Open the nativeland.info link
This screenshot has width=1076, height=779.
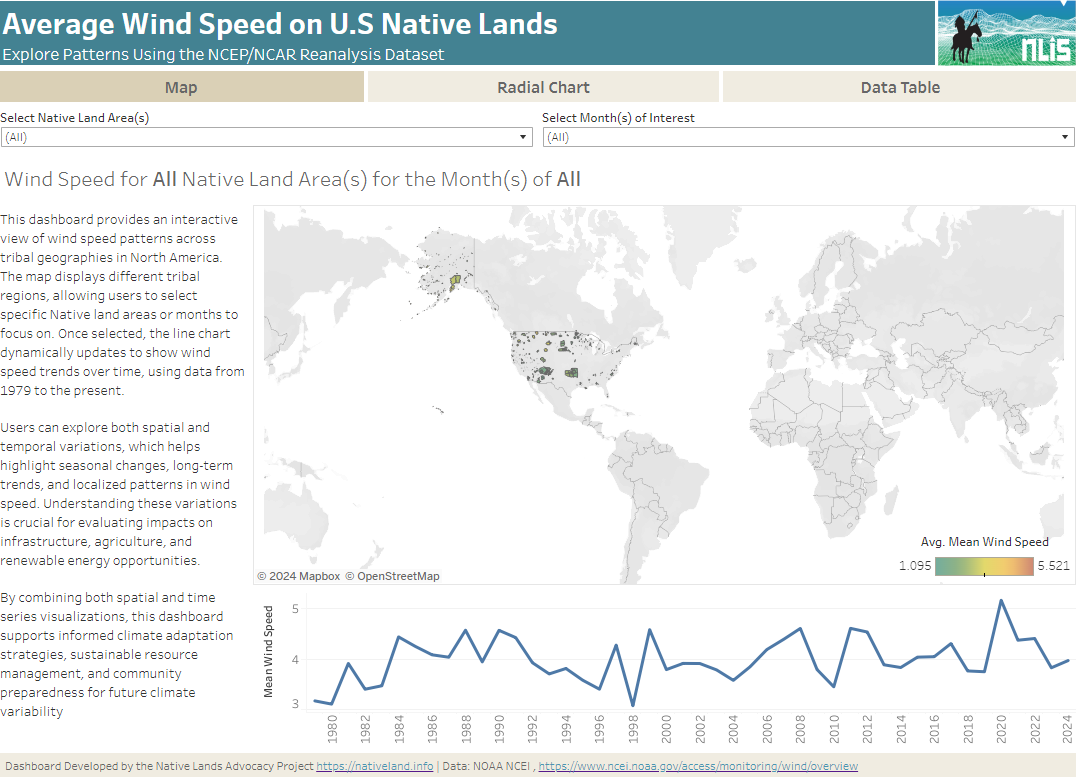(x=374, y=767)
